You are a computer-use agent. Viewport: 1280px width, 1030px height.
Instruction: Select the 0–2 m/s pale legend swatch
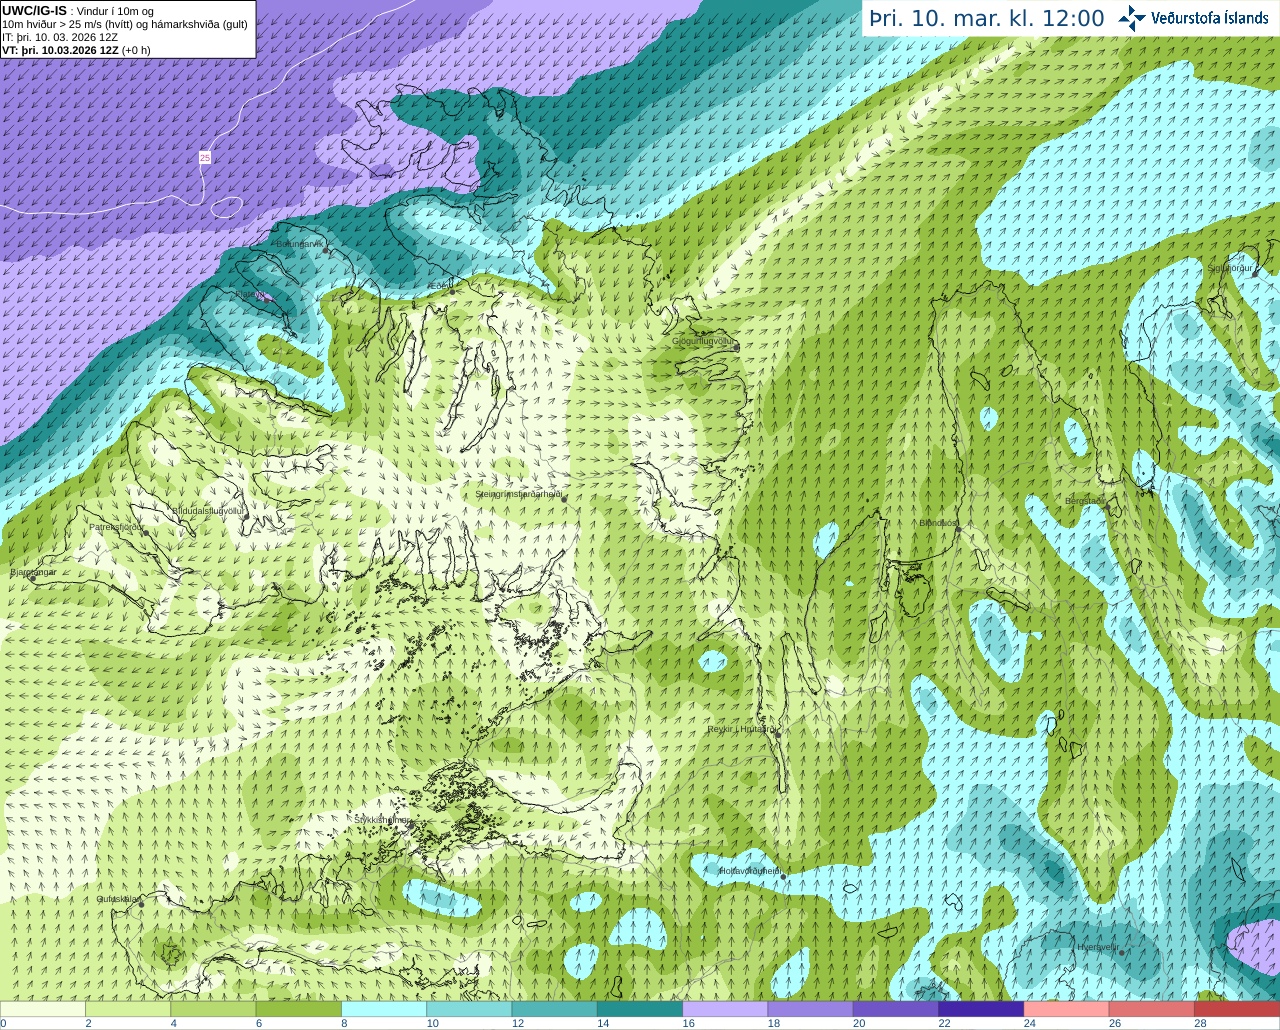point(43,1008)
